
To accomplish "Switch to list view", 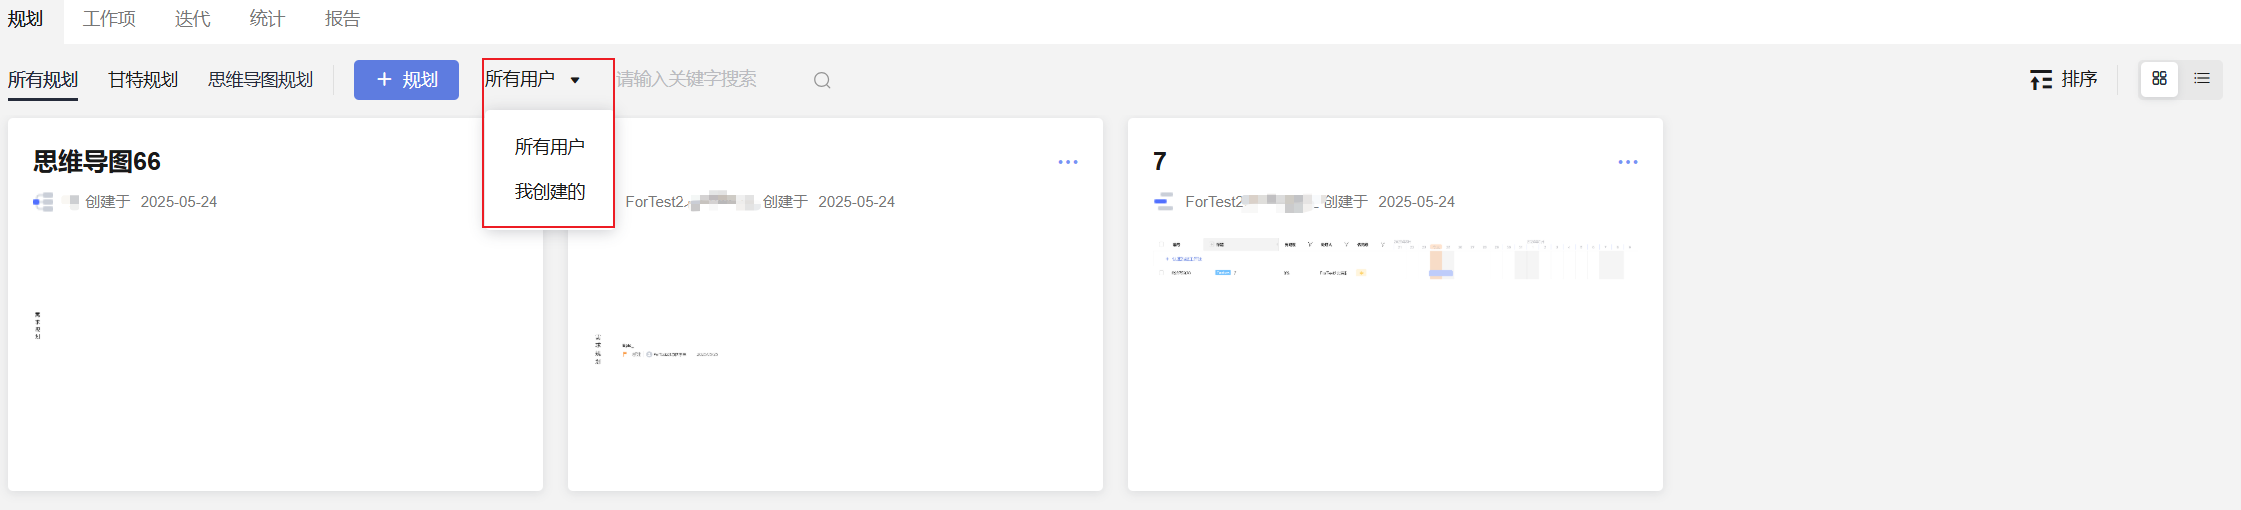I will (x=2202, y=79).
